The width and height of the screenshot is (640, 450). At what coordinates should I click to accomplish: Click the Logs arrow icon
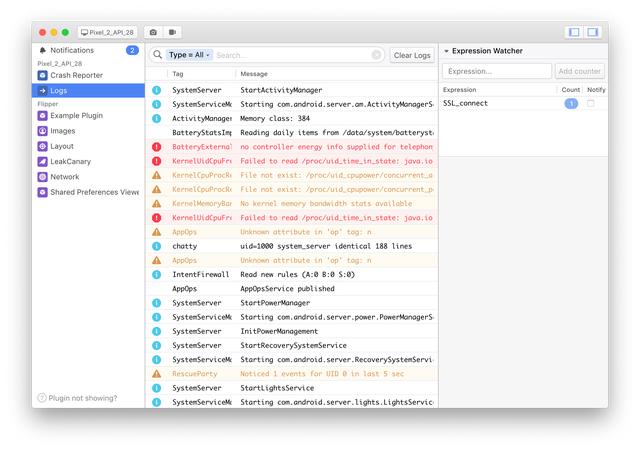pyautogui.click(x=42, y=91)
